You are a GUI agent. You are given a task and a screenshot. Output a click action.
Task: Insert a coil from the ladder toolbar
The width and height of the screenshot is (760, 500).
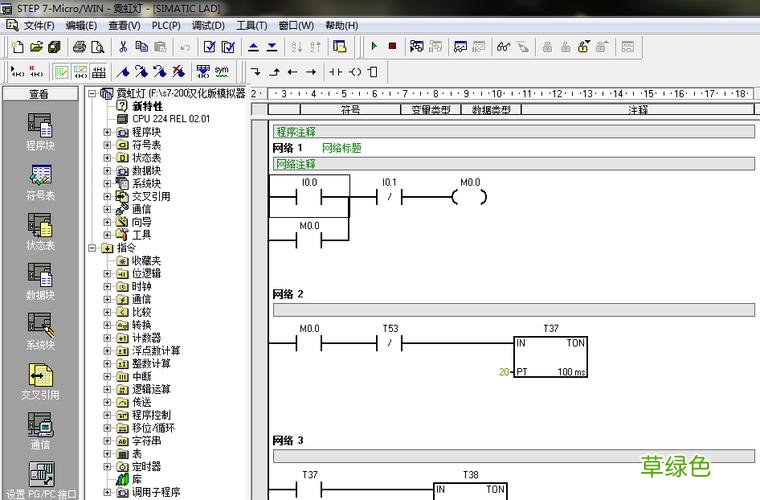pos(355,72)
